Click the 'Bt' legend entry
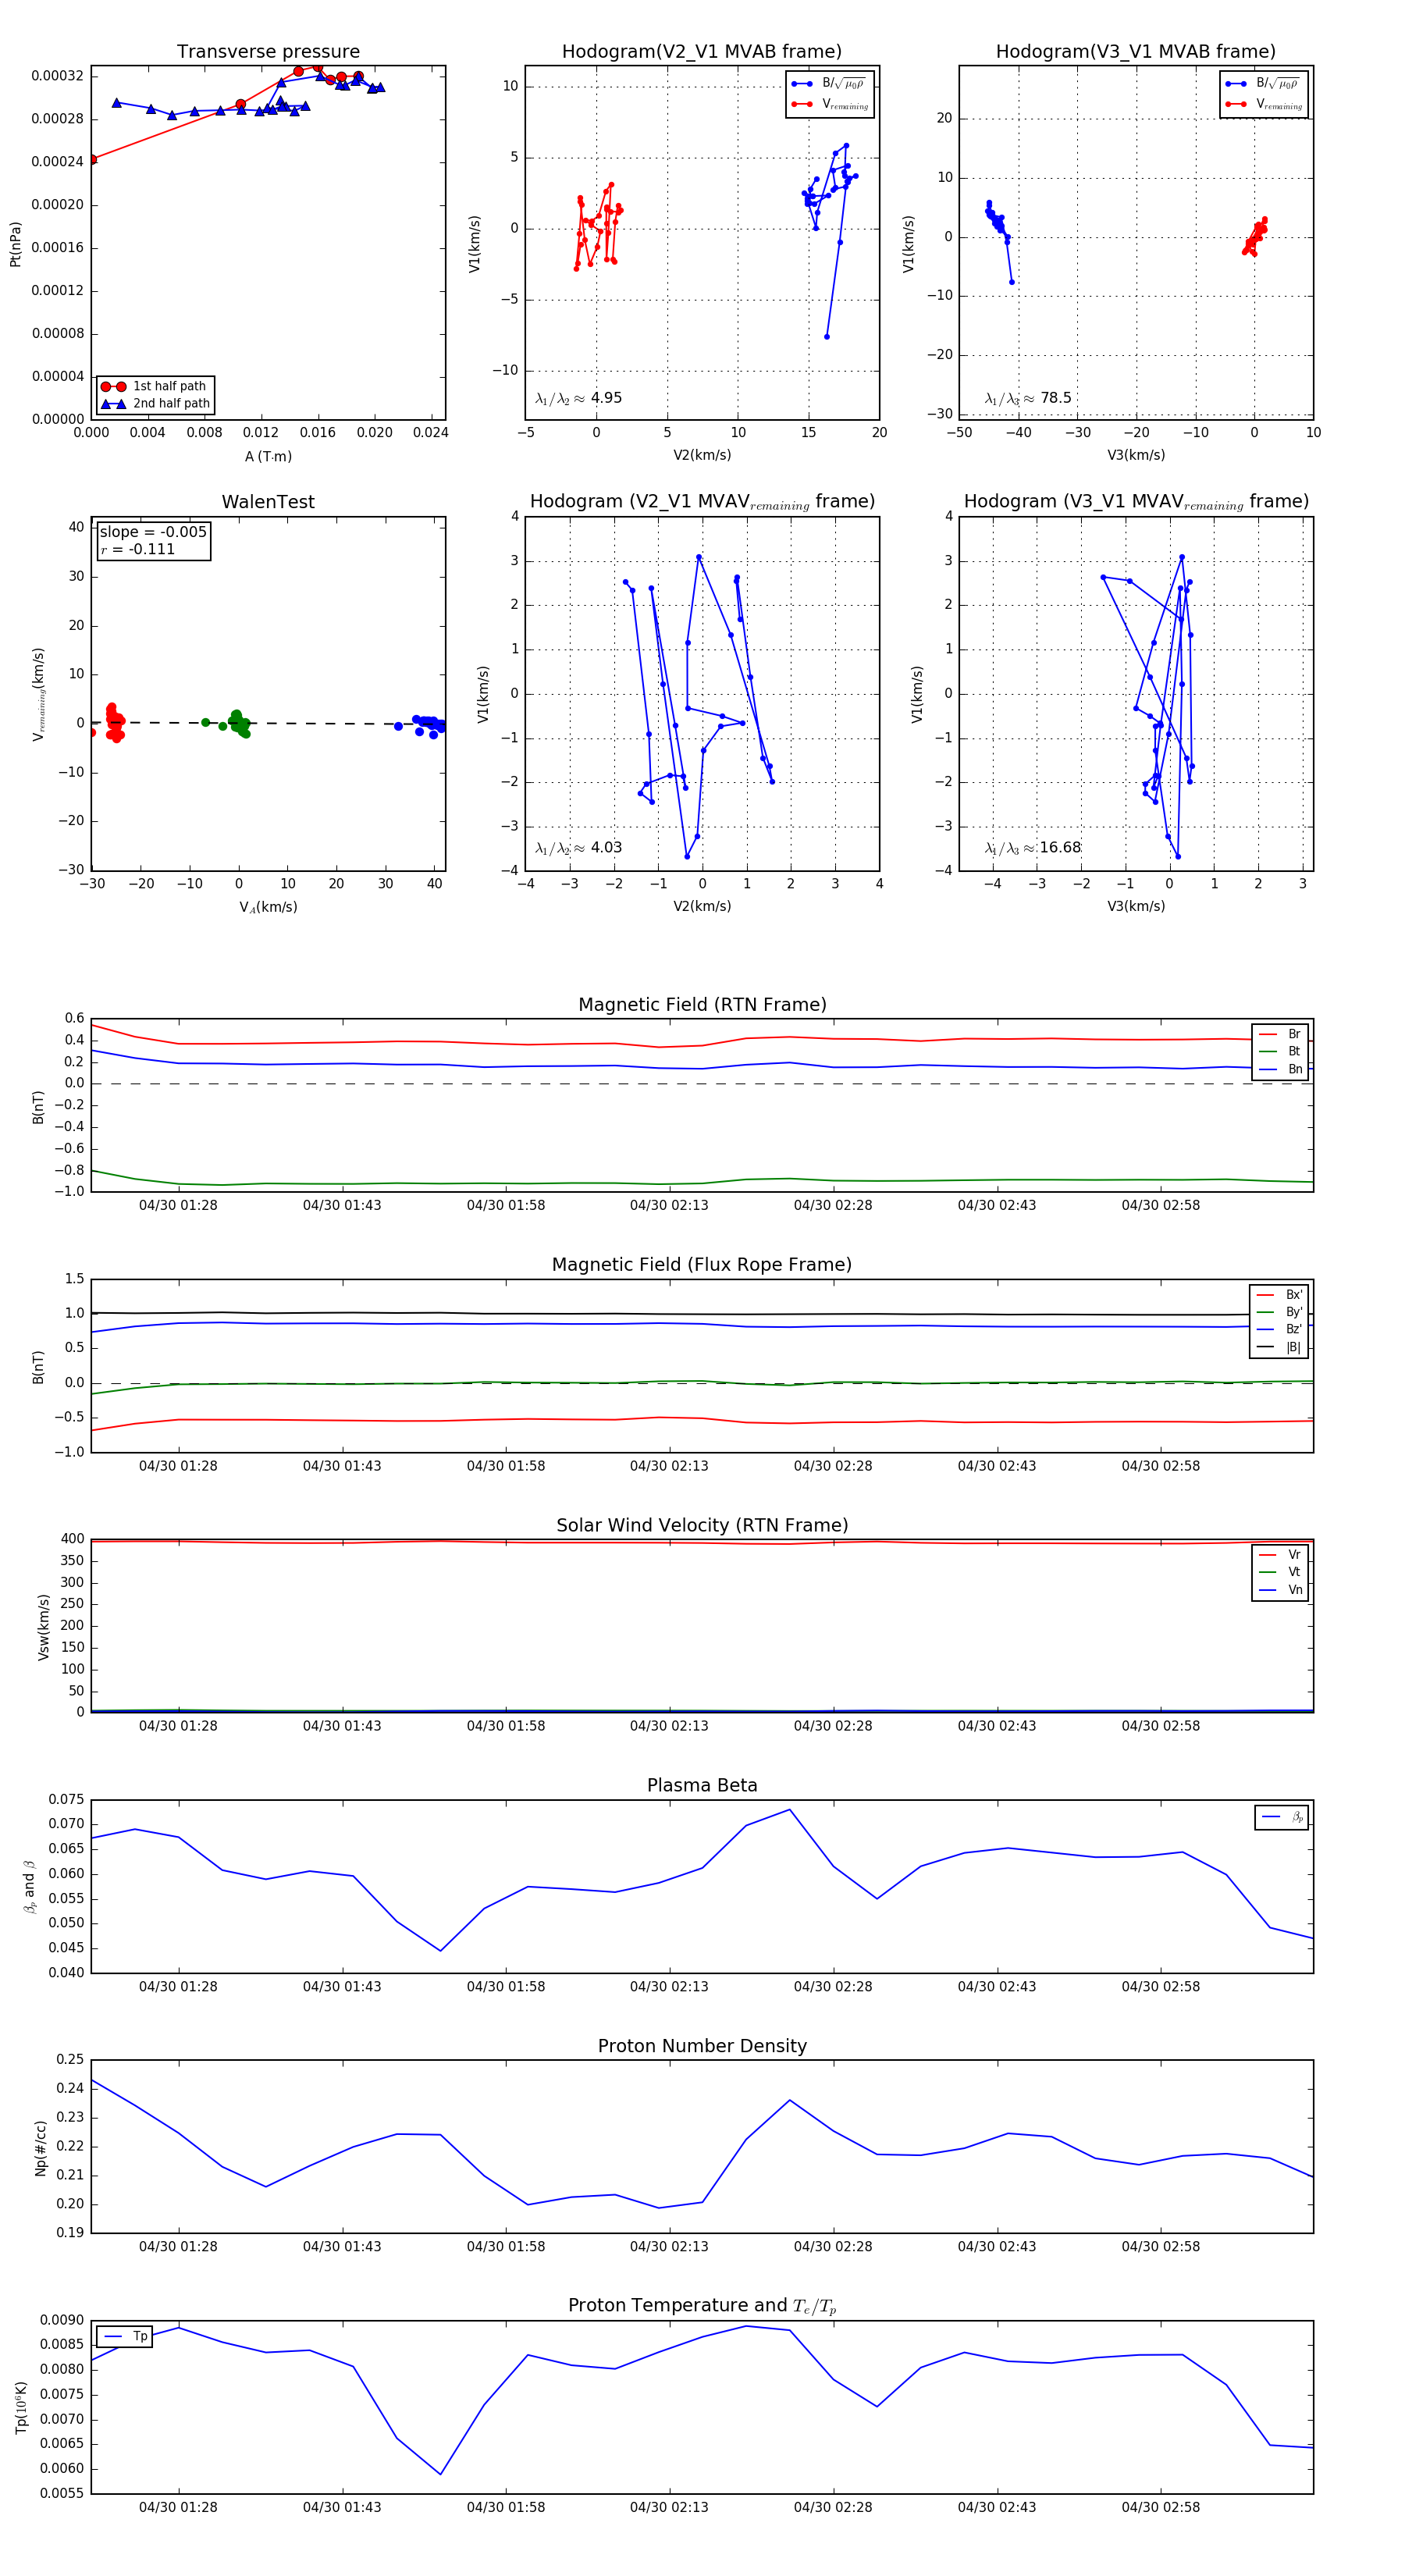 [1280, 1051]
